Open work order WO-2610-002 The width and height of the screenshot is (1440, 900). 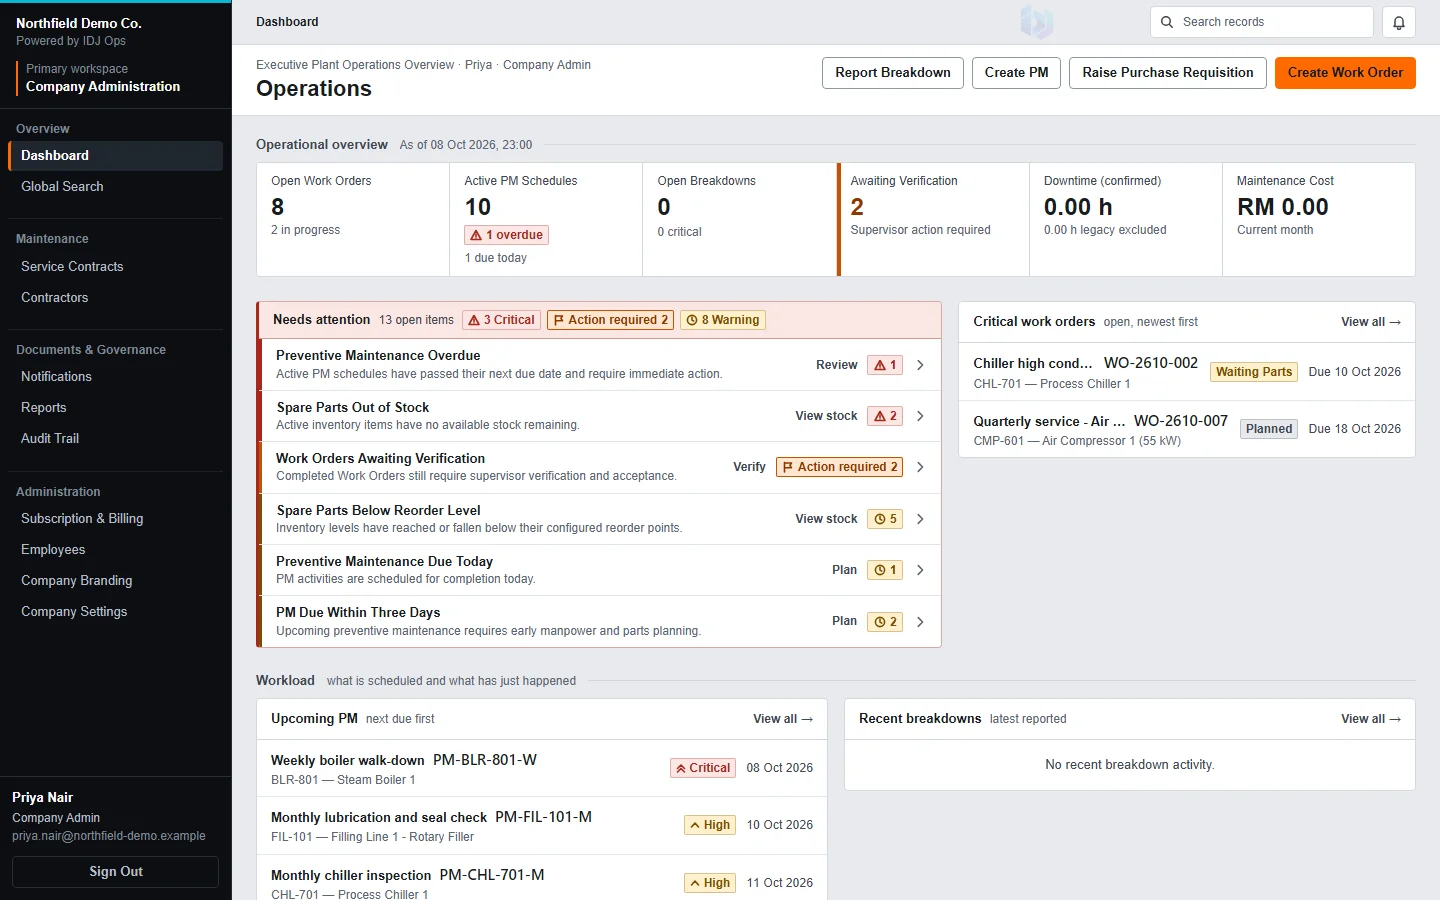[1186, 372]
